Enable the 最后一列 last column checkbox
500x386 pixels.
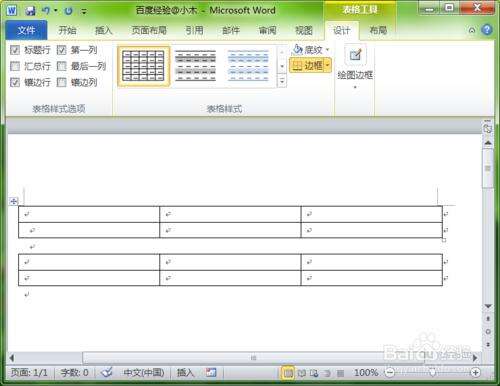61,66
